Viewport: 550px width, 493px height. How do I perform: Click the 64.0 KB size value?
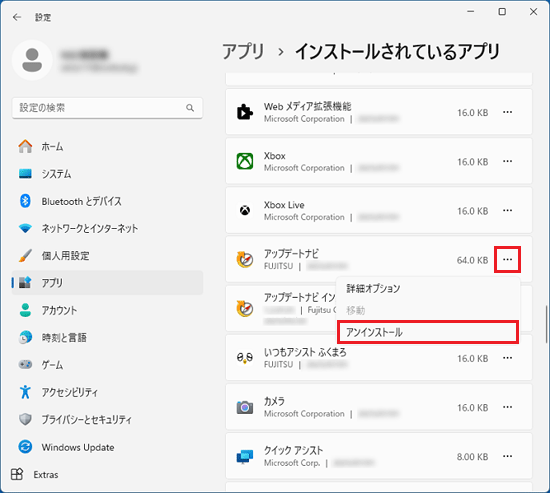(472, 260)
